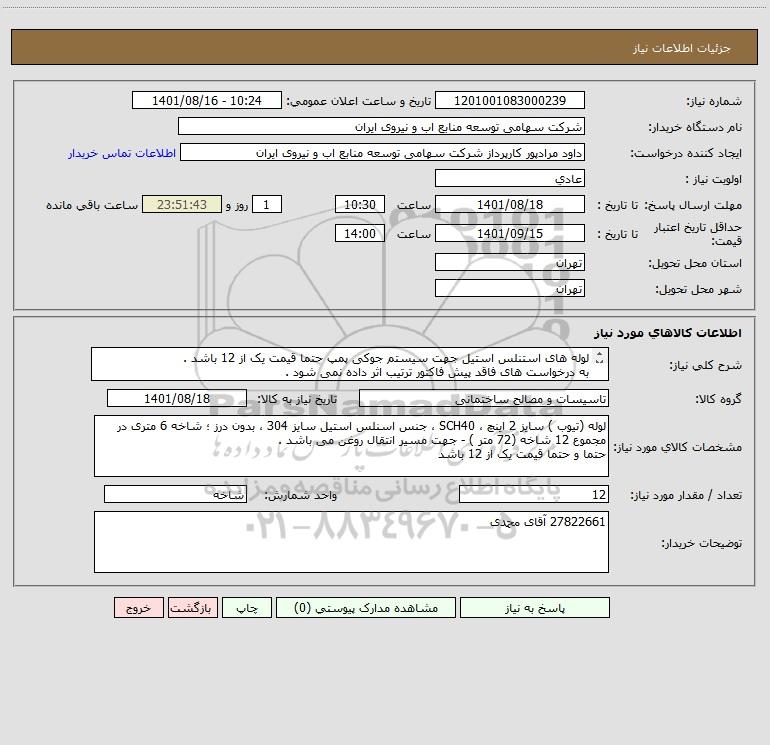This screenshot has width=770, height=745.
Task: Click section heading اطلاعات کالاهای مورد نیاز
Action: click(668, 333)
